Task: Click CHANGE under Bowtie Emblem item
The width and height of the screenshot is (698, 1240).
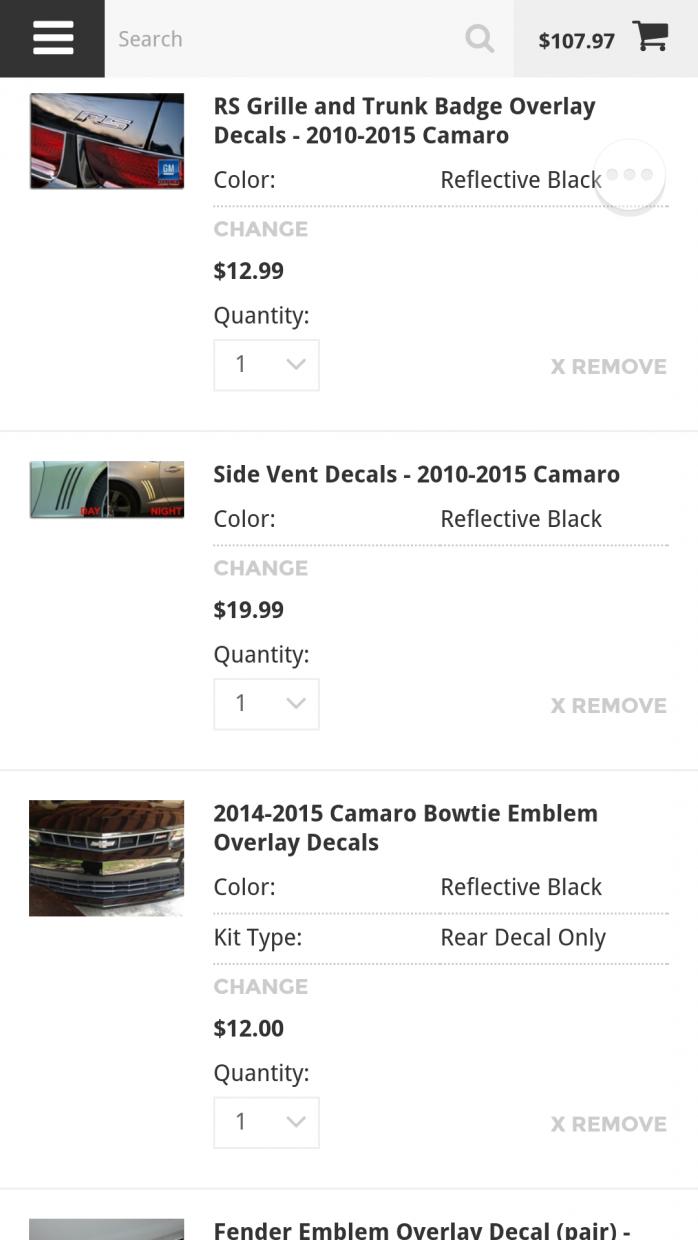Action: [260, 986]
